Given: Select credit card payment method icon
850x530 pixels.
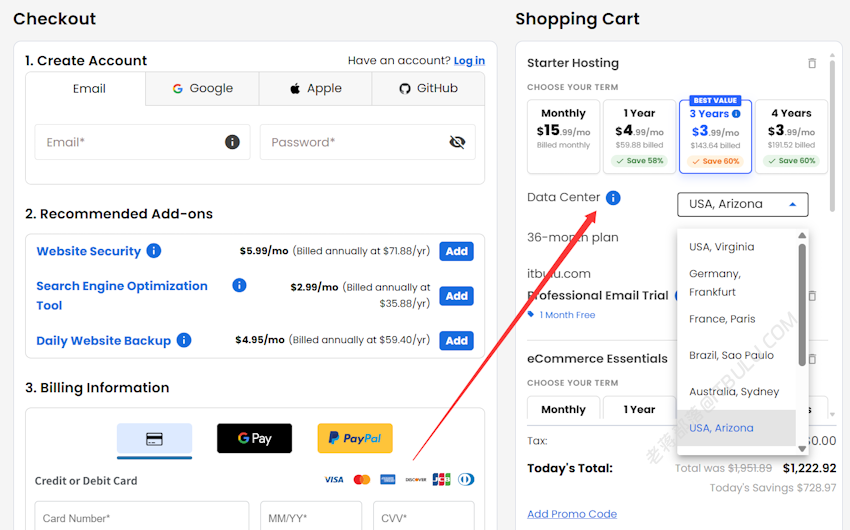Looking at the screenshot, I should click(154, 438).
